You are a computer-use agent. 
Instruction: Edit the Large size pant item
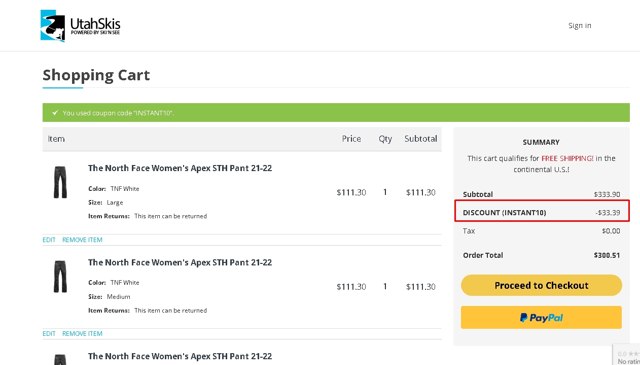point(49,240)
